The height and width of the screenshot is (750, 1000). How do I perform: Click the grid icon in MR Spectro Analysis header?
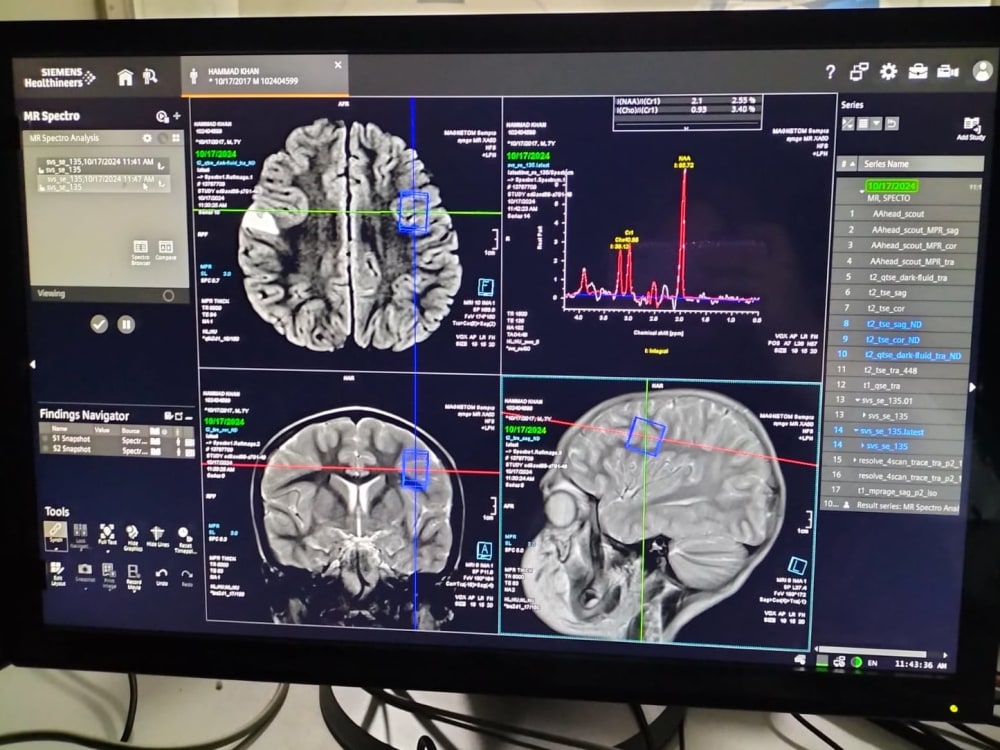click(175, 138)
